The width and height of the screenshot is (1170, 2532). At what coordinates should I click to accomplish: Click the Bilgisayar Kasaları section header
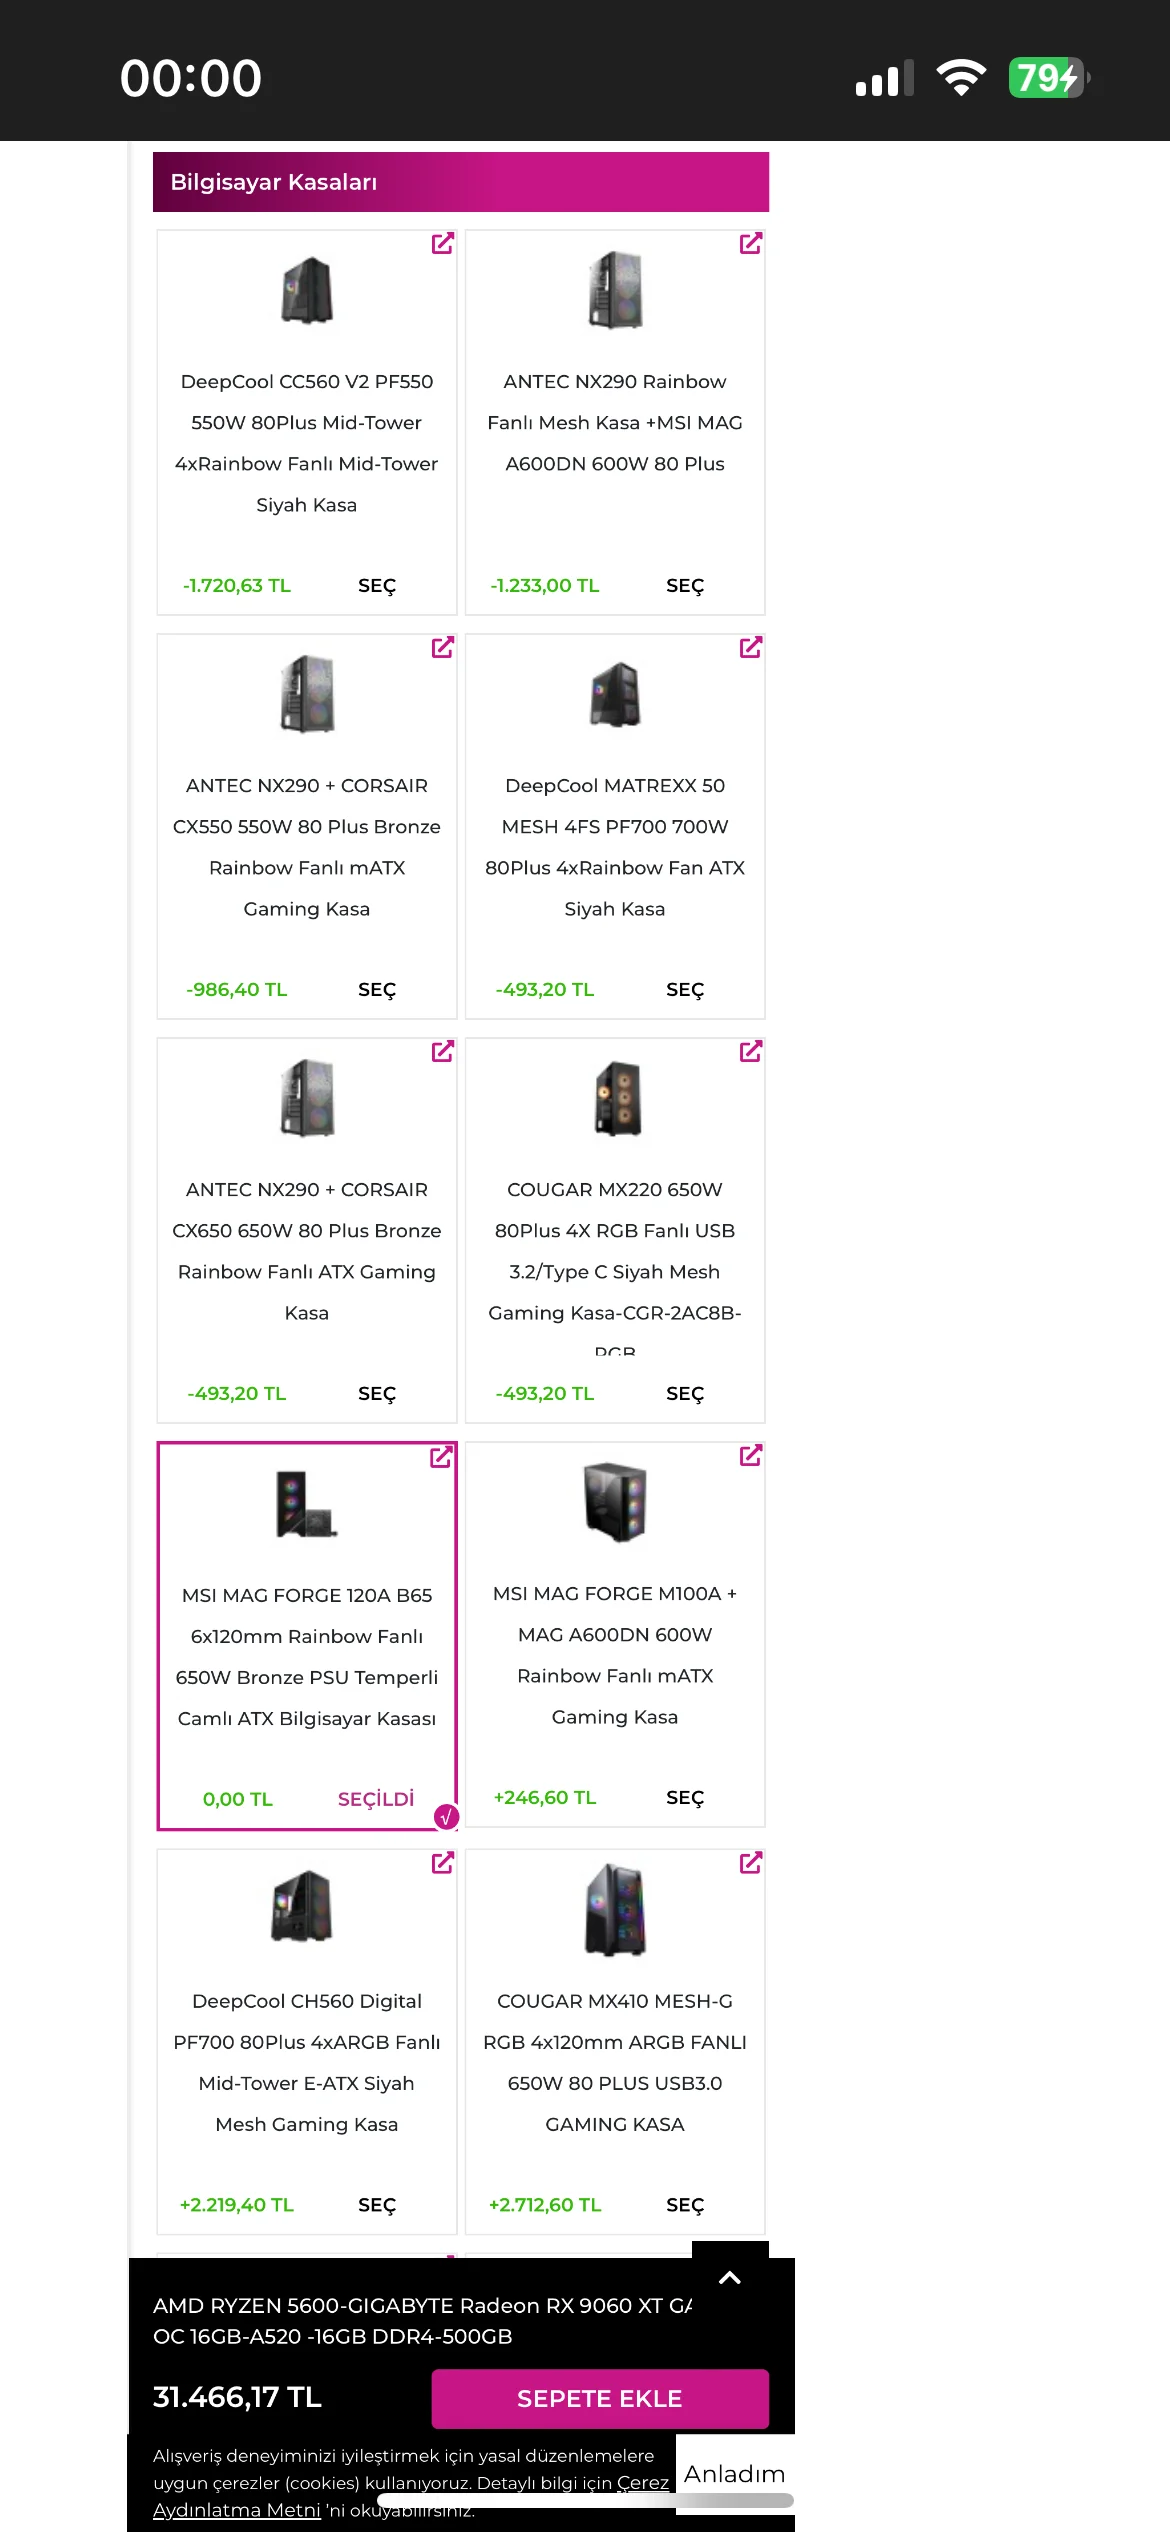[x=460, y=182]
